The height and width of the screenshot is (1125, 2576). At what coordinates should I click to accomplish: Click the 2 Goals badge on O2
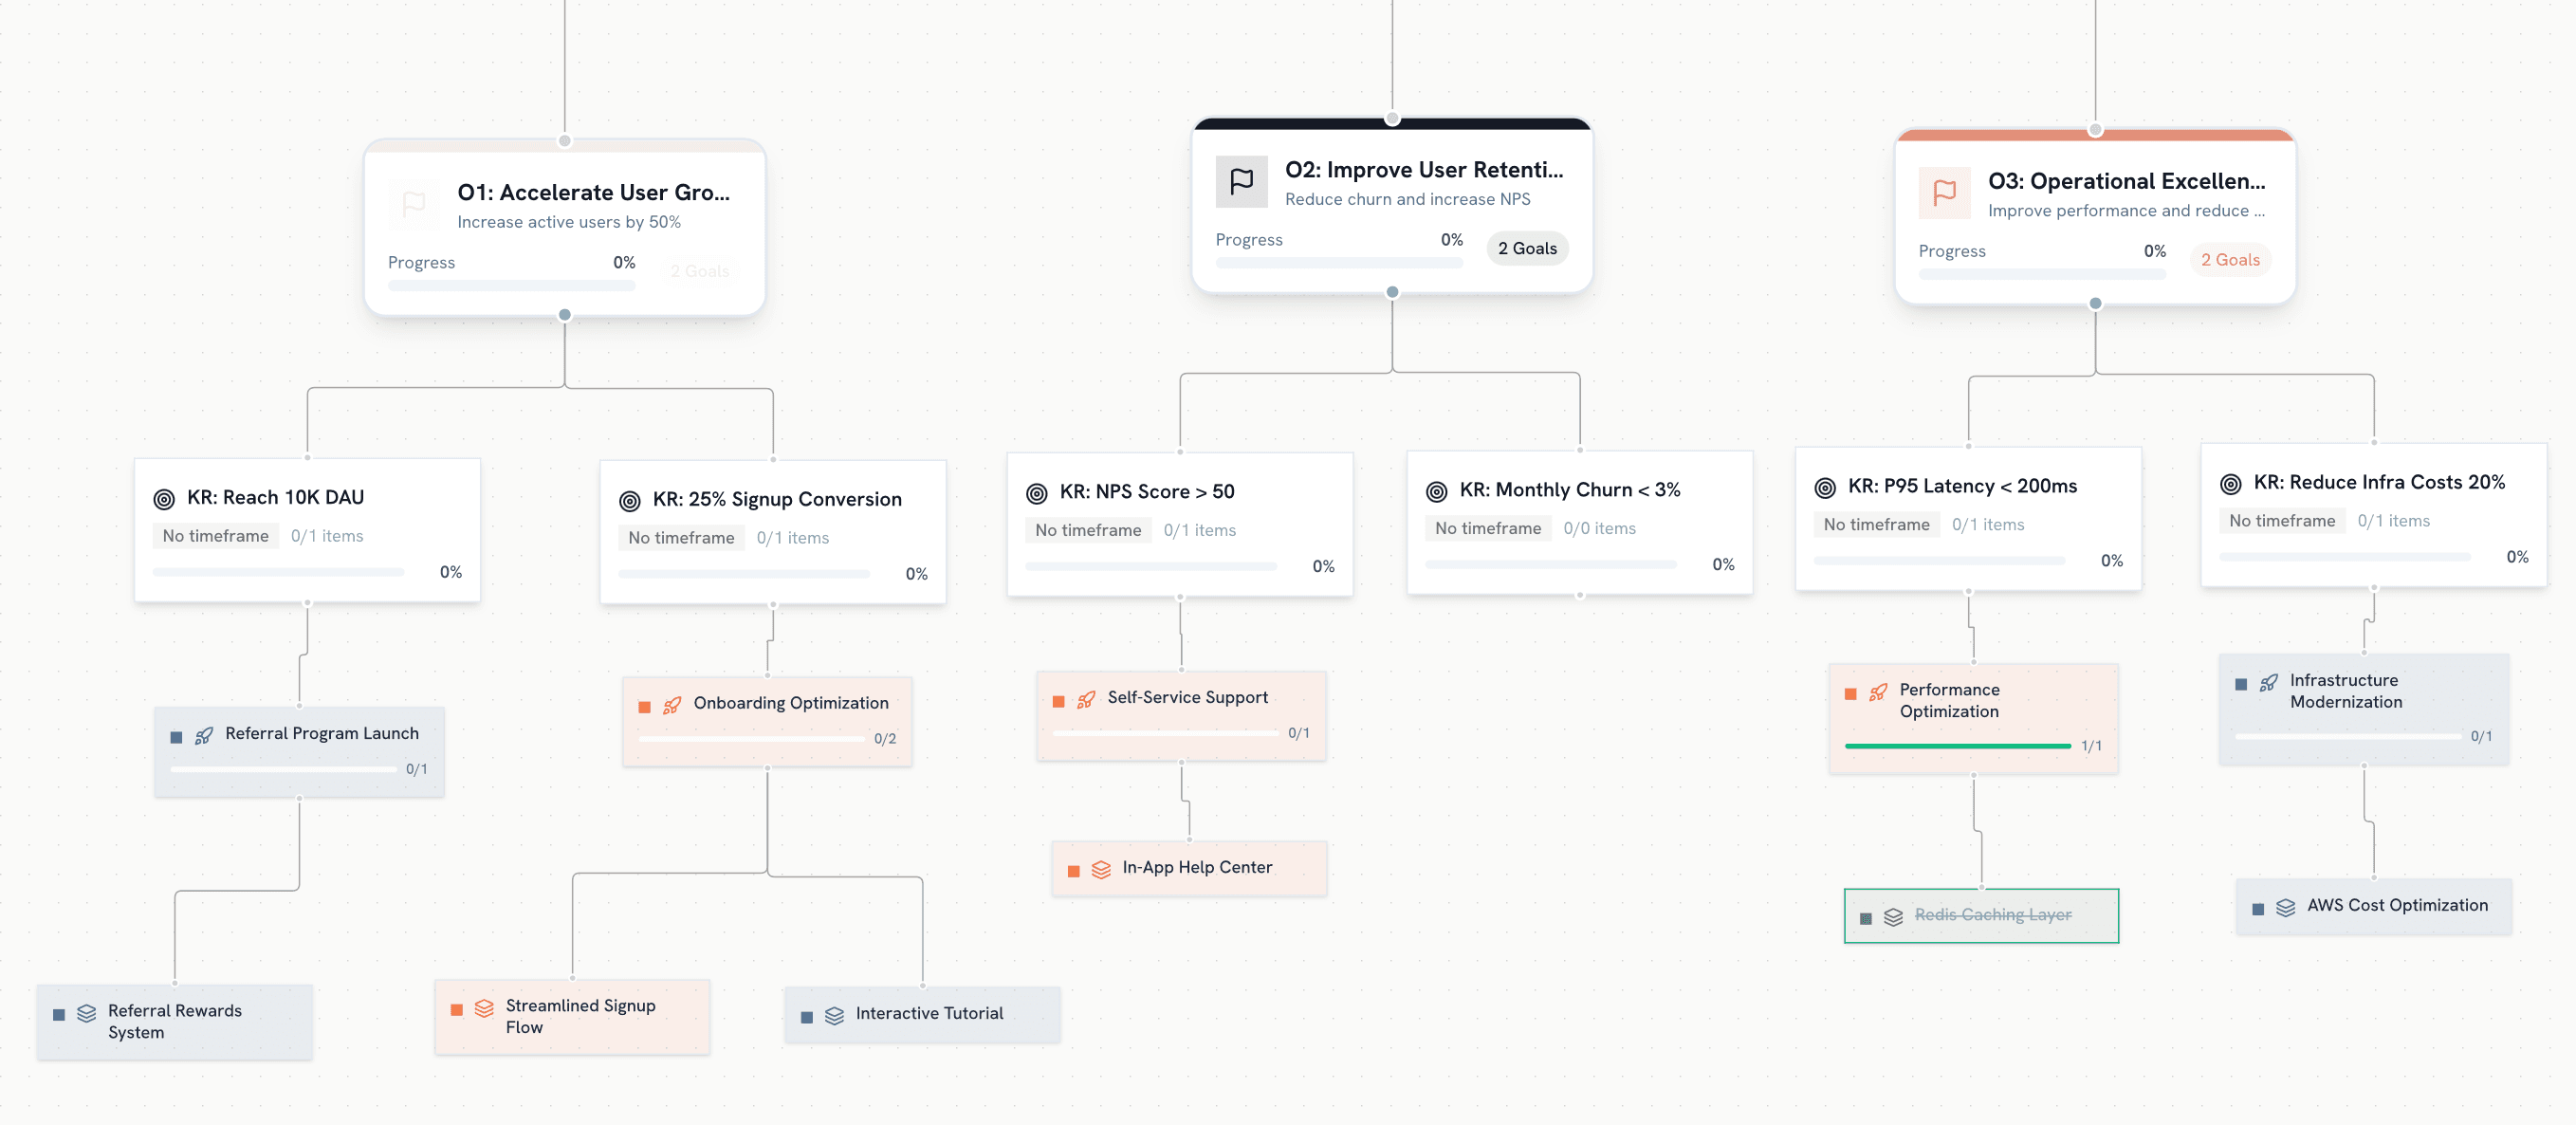coord(1526,248)
